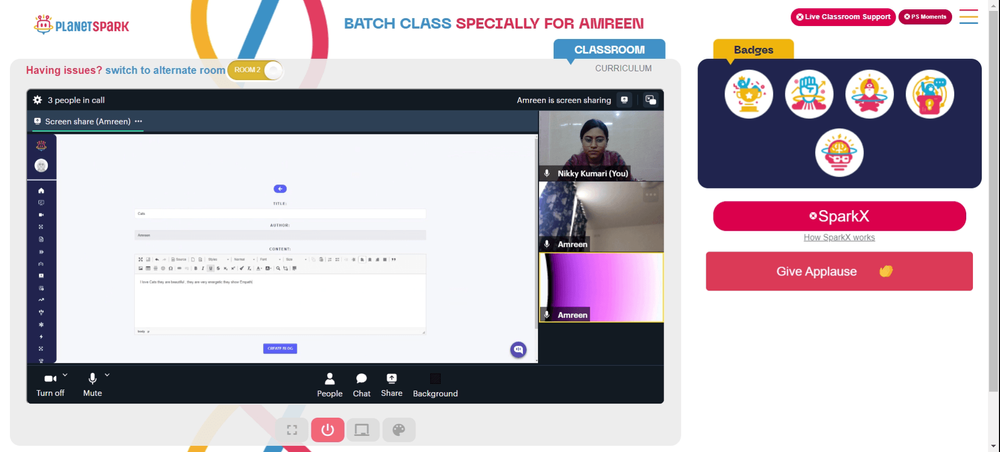This screenshot has height=452, width=1000.
Task: Expand camera options chevron
Action: coord(65,375)
